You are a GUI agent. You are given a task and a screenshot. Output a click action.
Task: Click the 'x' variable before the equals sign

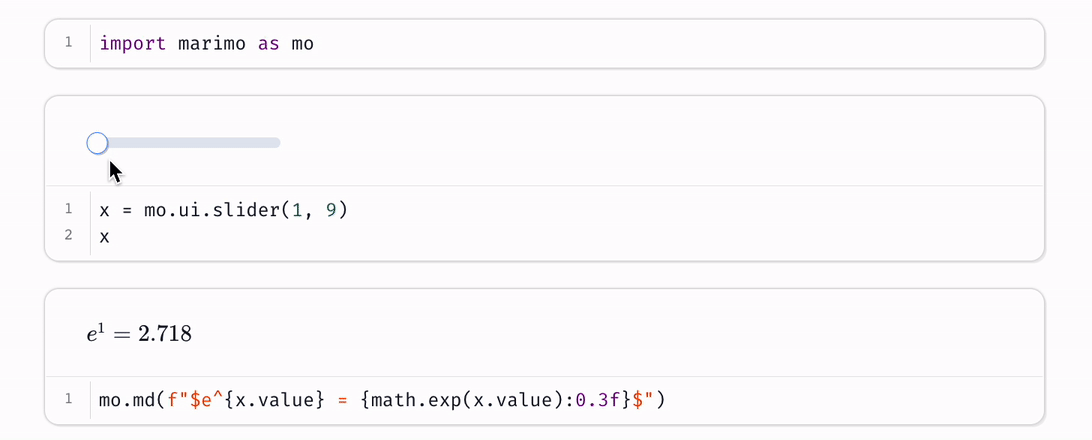pyautogui.click(x=105, y=210)
